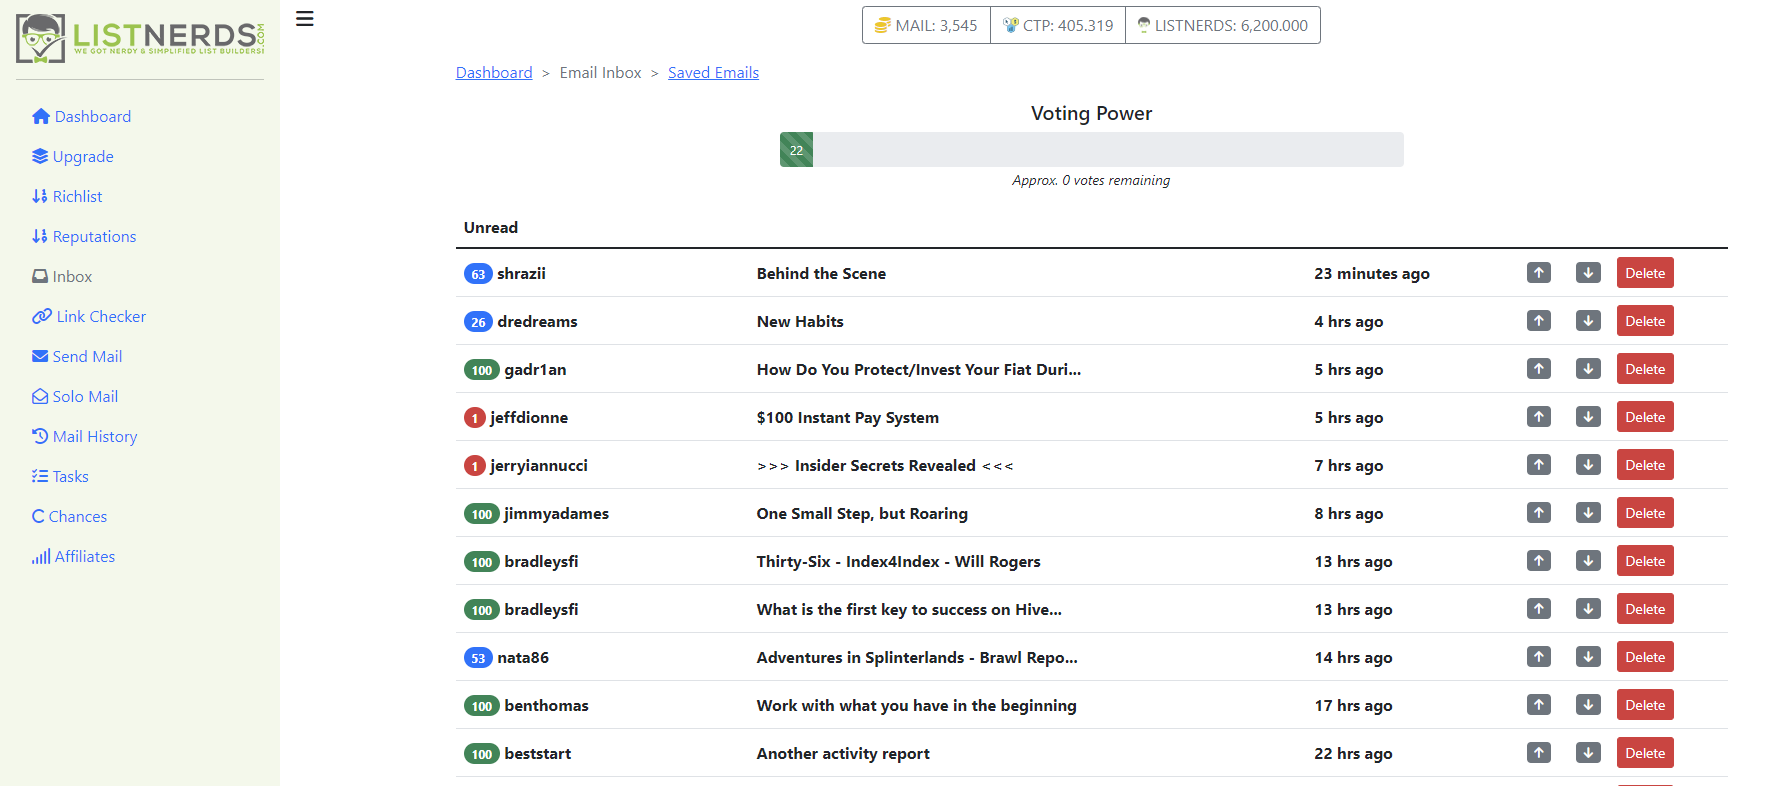Upvote the Another activity report email
Viewport: 1782px width, 786px height.
coord(1539,753)
